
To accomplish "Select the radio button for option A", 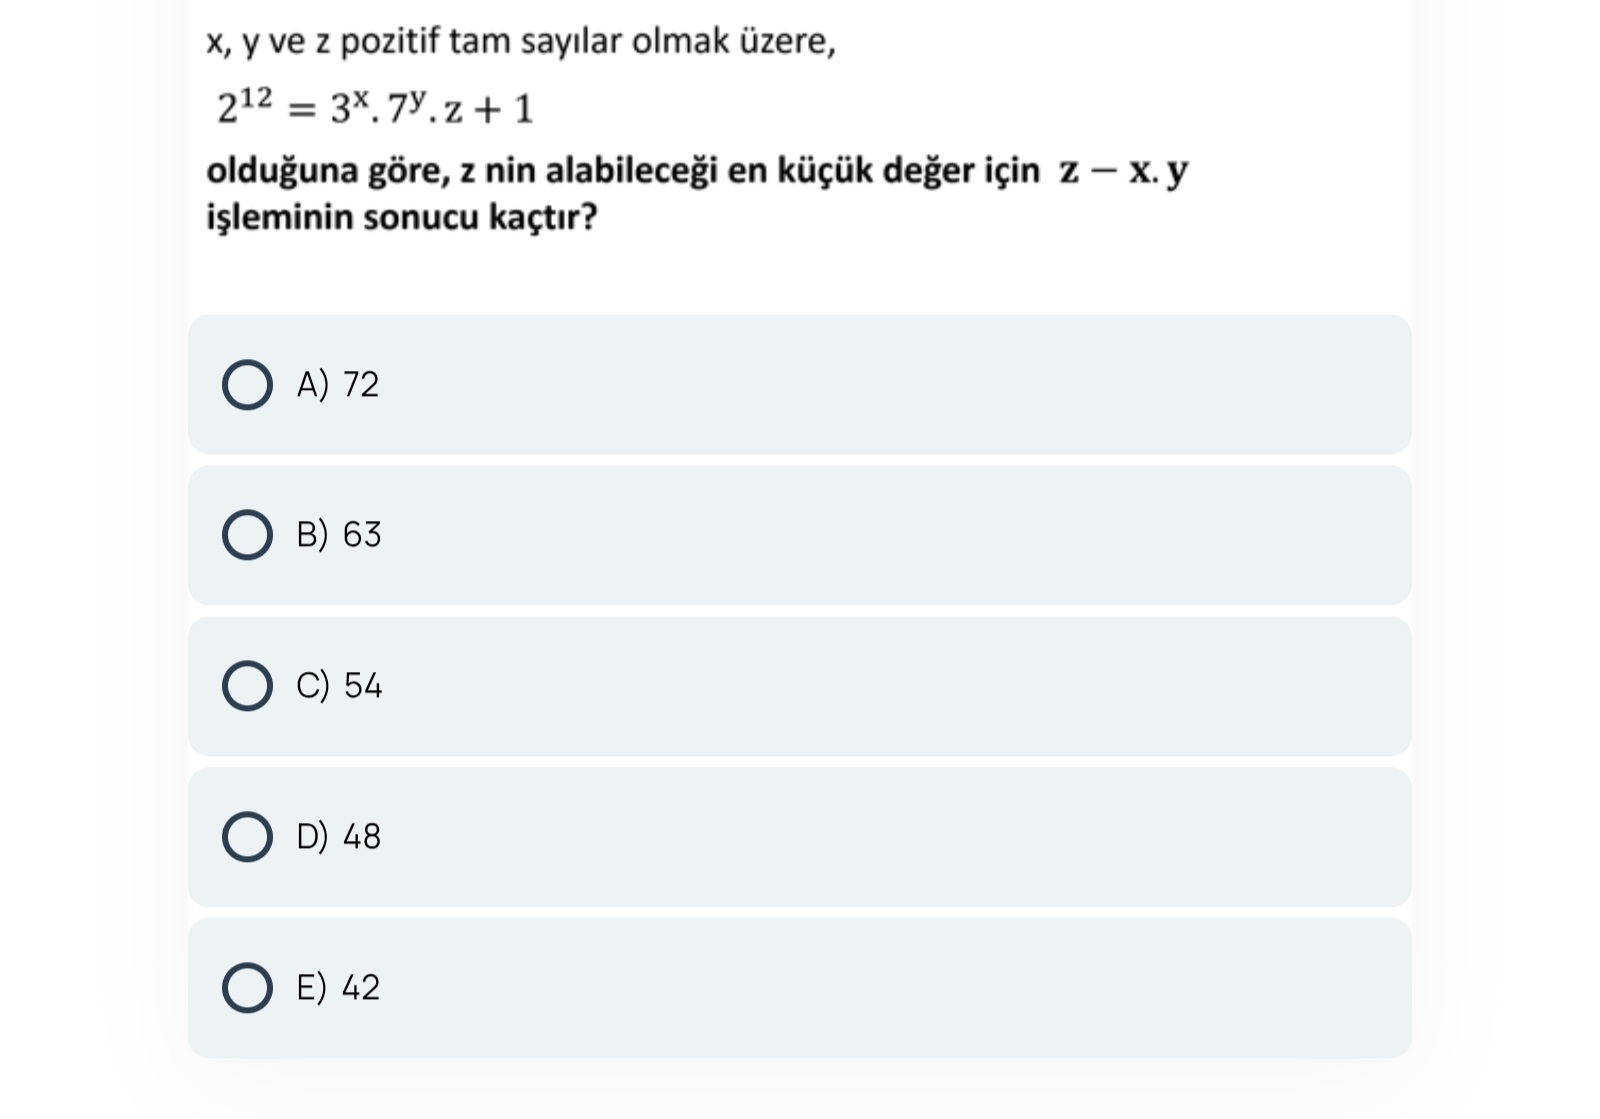I will point(247,385).
